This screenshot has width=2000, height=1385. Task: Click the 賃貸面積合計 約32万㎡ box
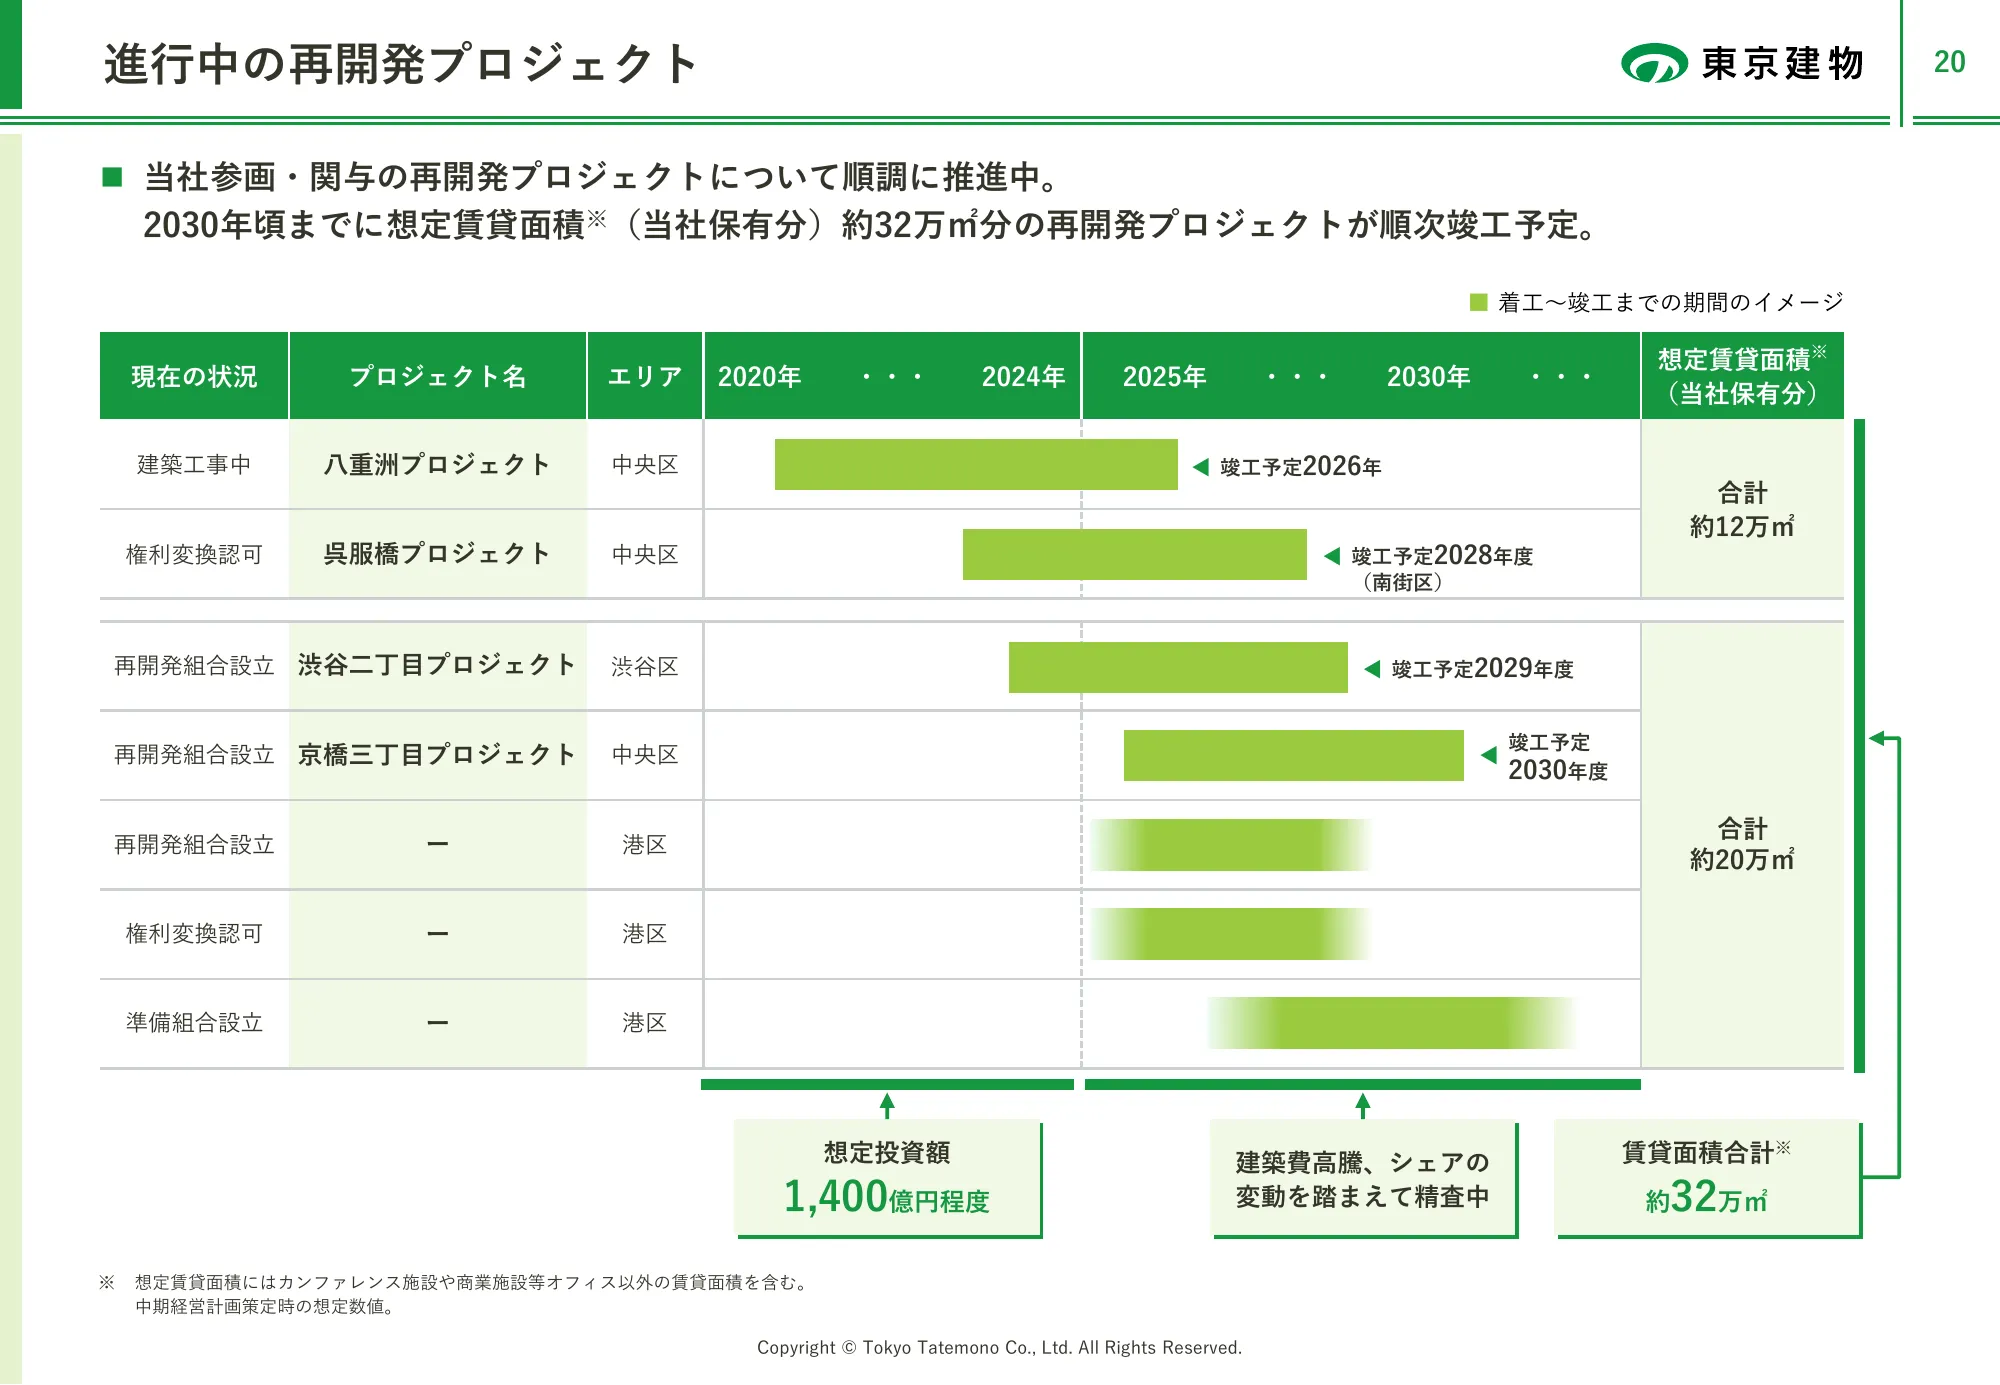[x=1706, y=1178]
